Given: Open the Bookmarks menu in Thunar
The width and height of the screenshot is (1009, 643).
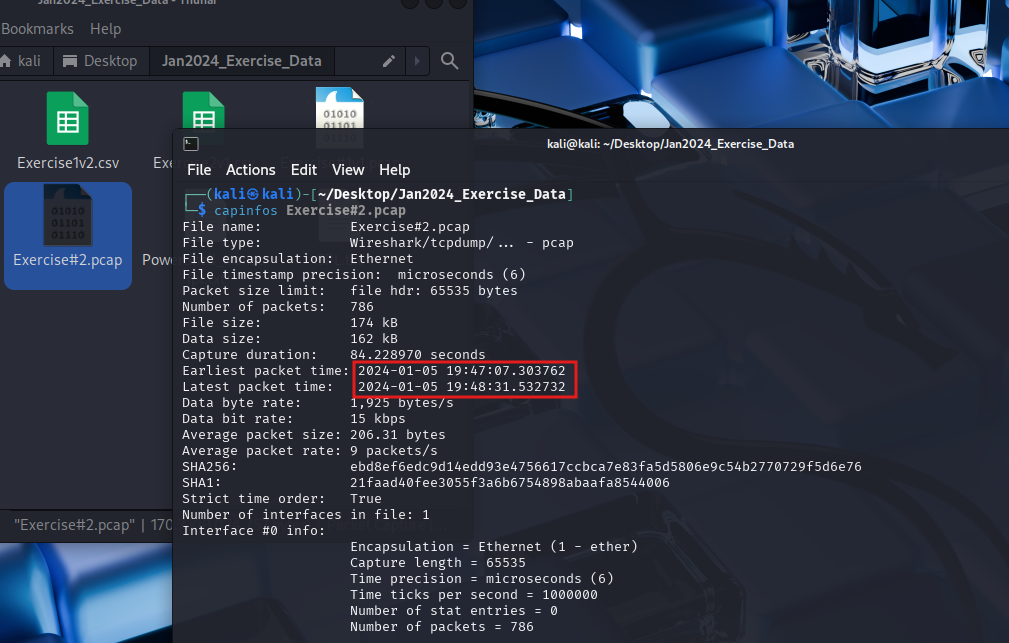Looking at the screenshot, I should [x=35, y=29].
